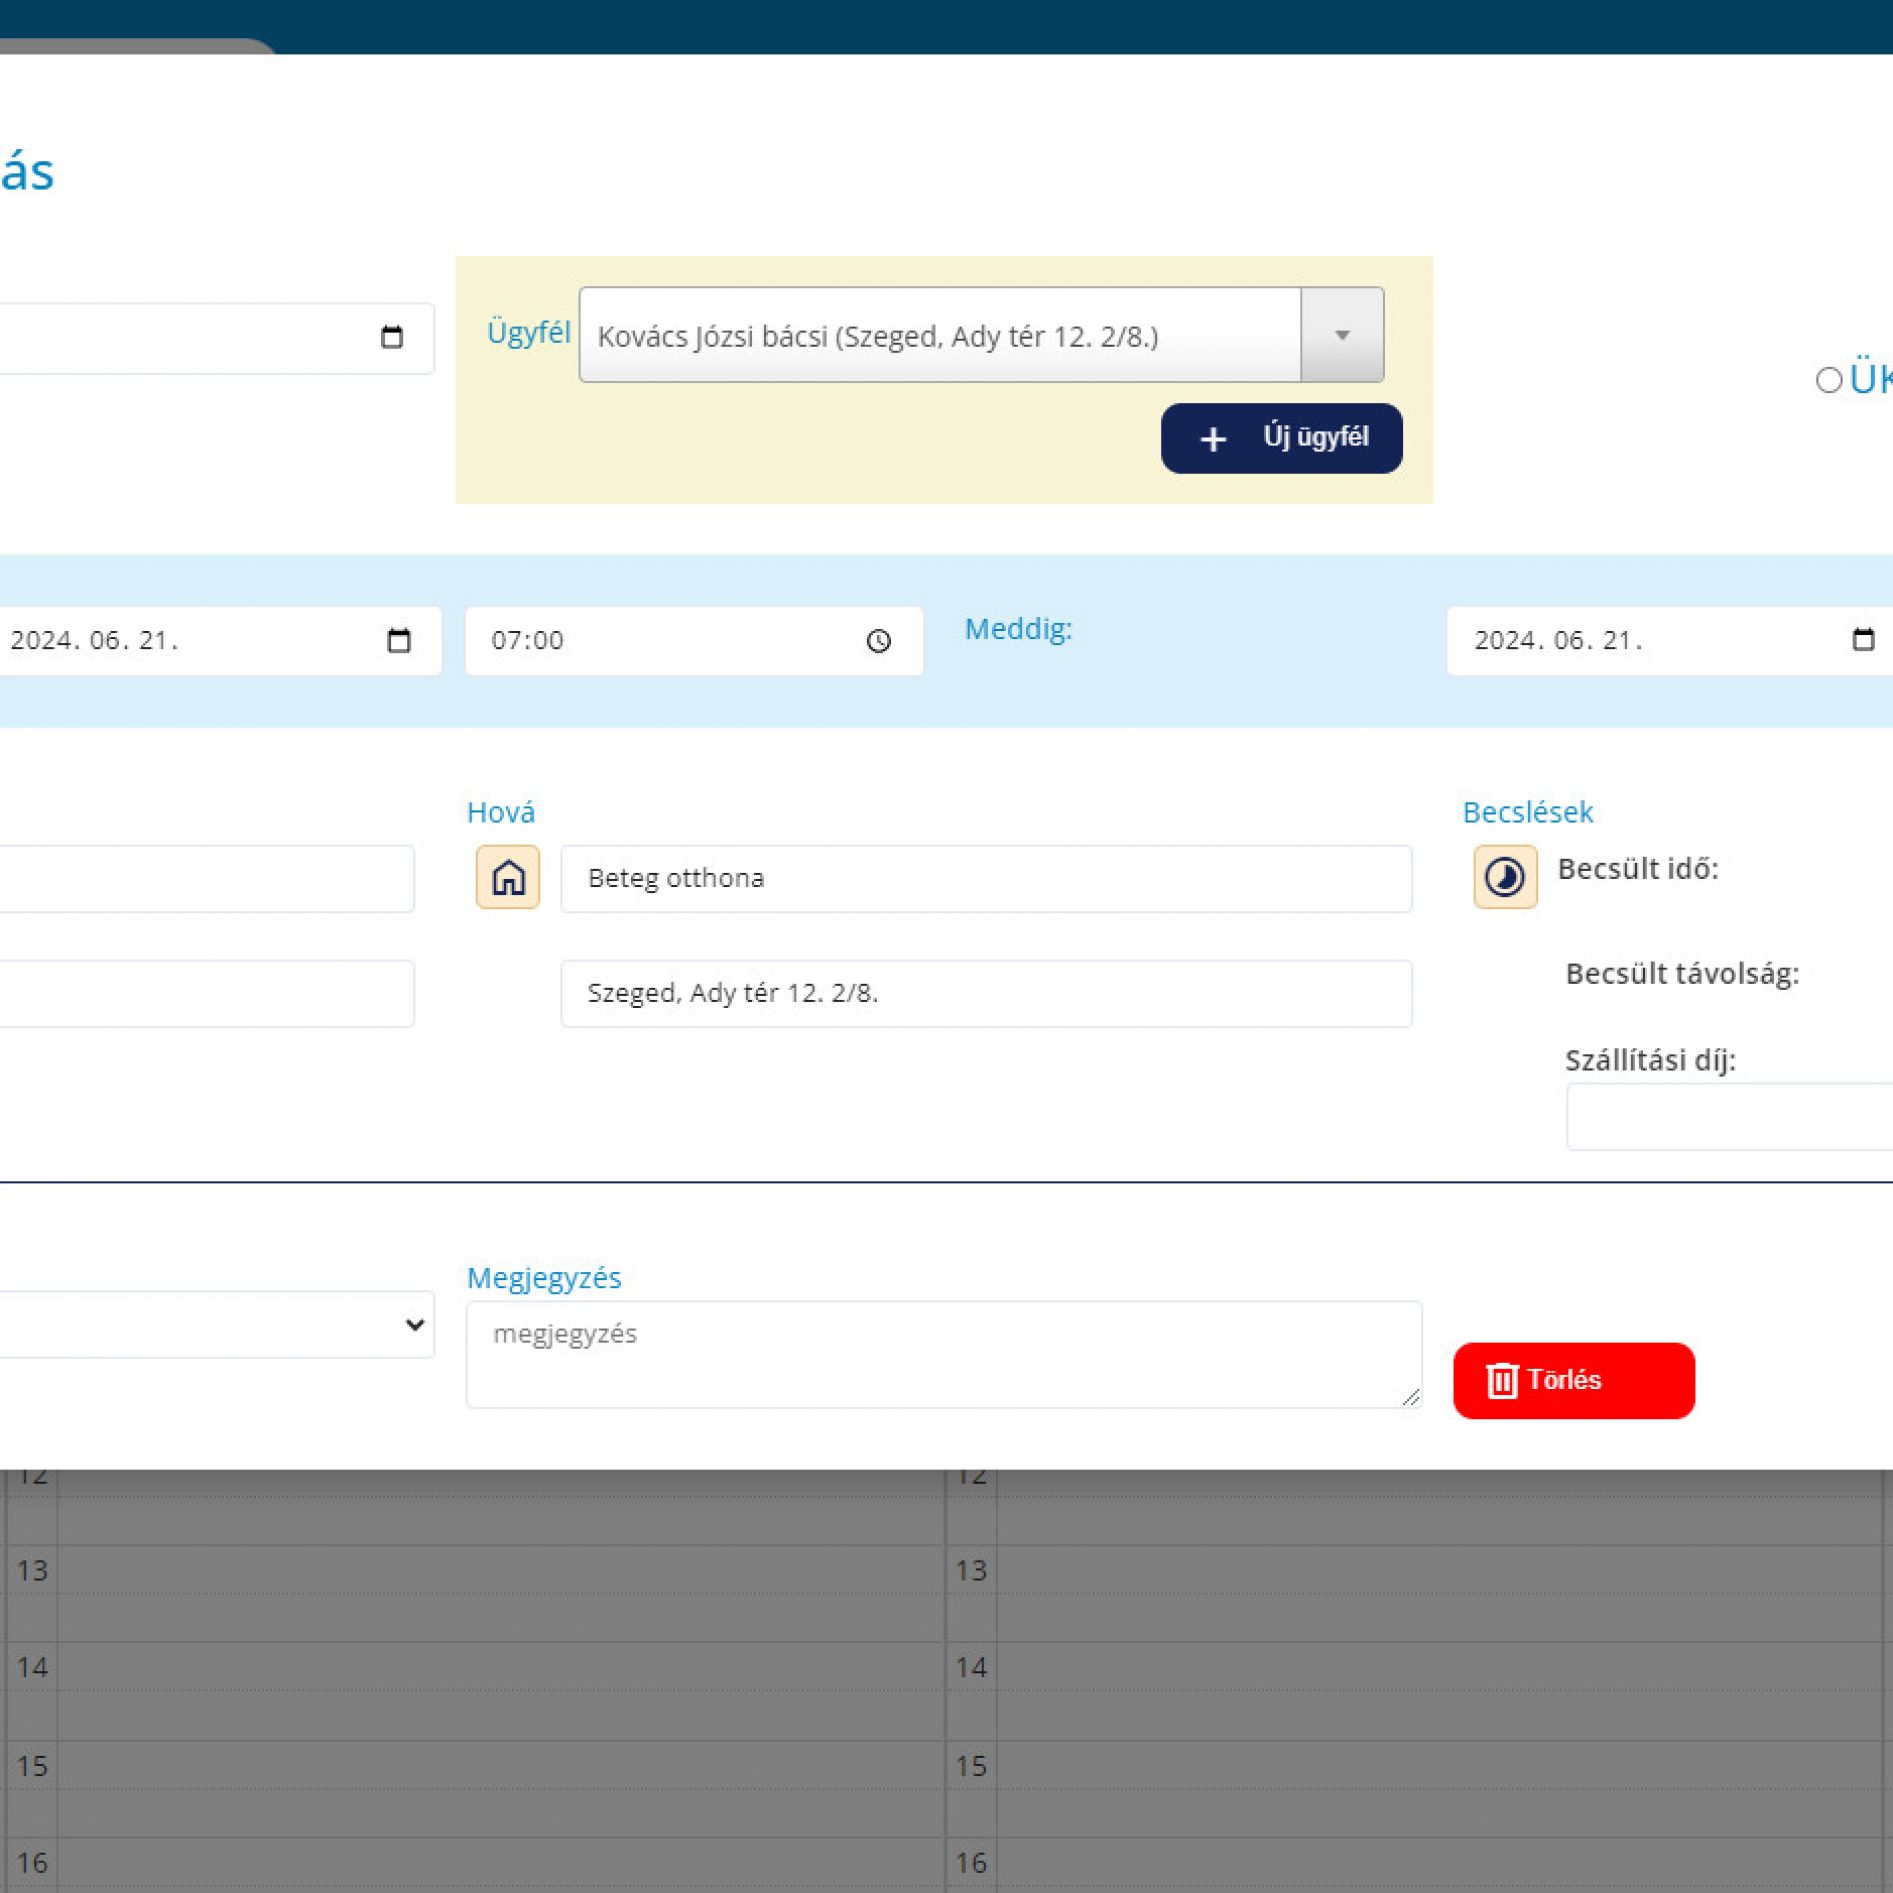Image resolution: width=1893 pixels, height=1893 pixels.
Task: Click the resize handle of Megjegyzés textarea
Action: (1410, 1397)
